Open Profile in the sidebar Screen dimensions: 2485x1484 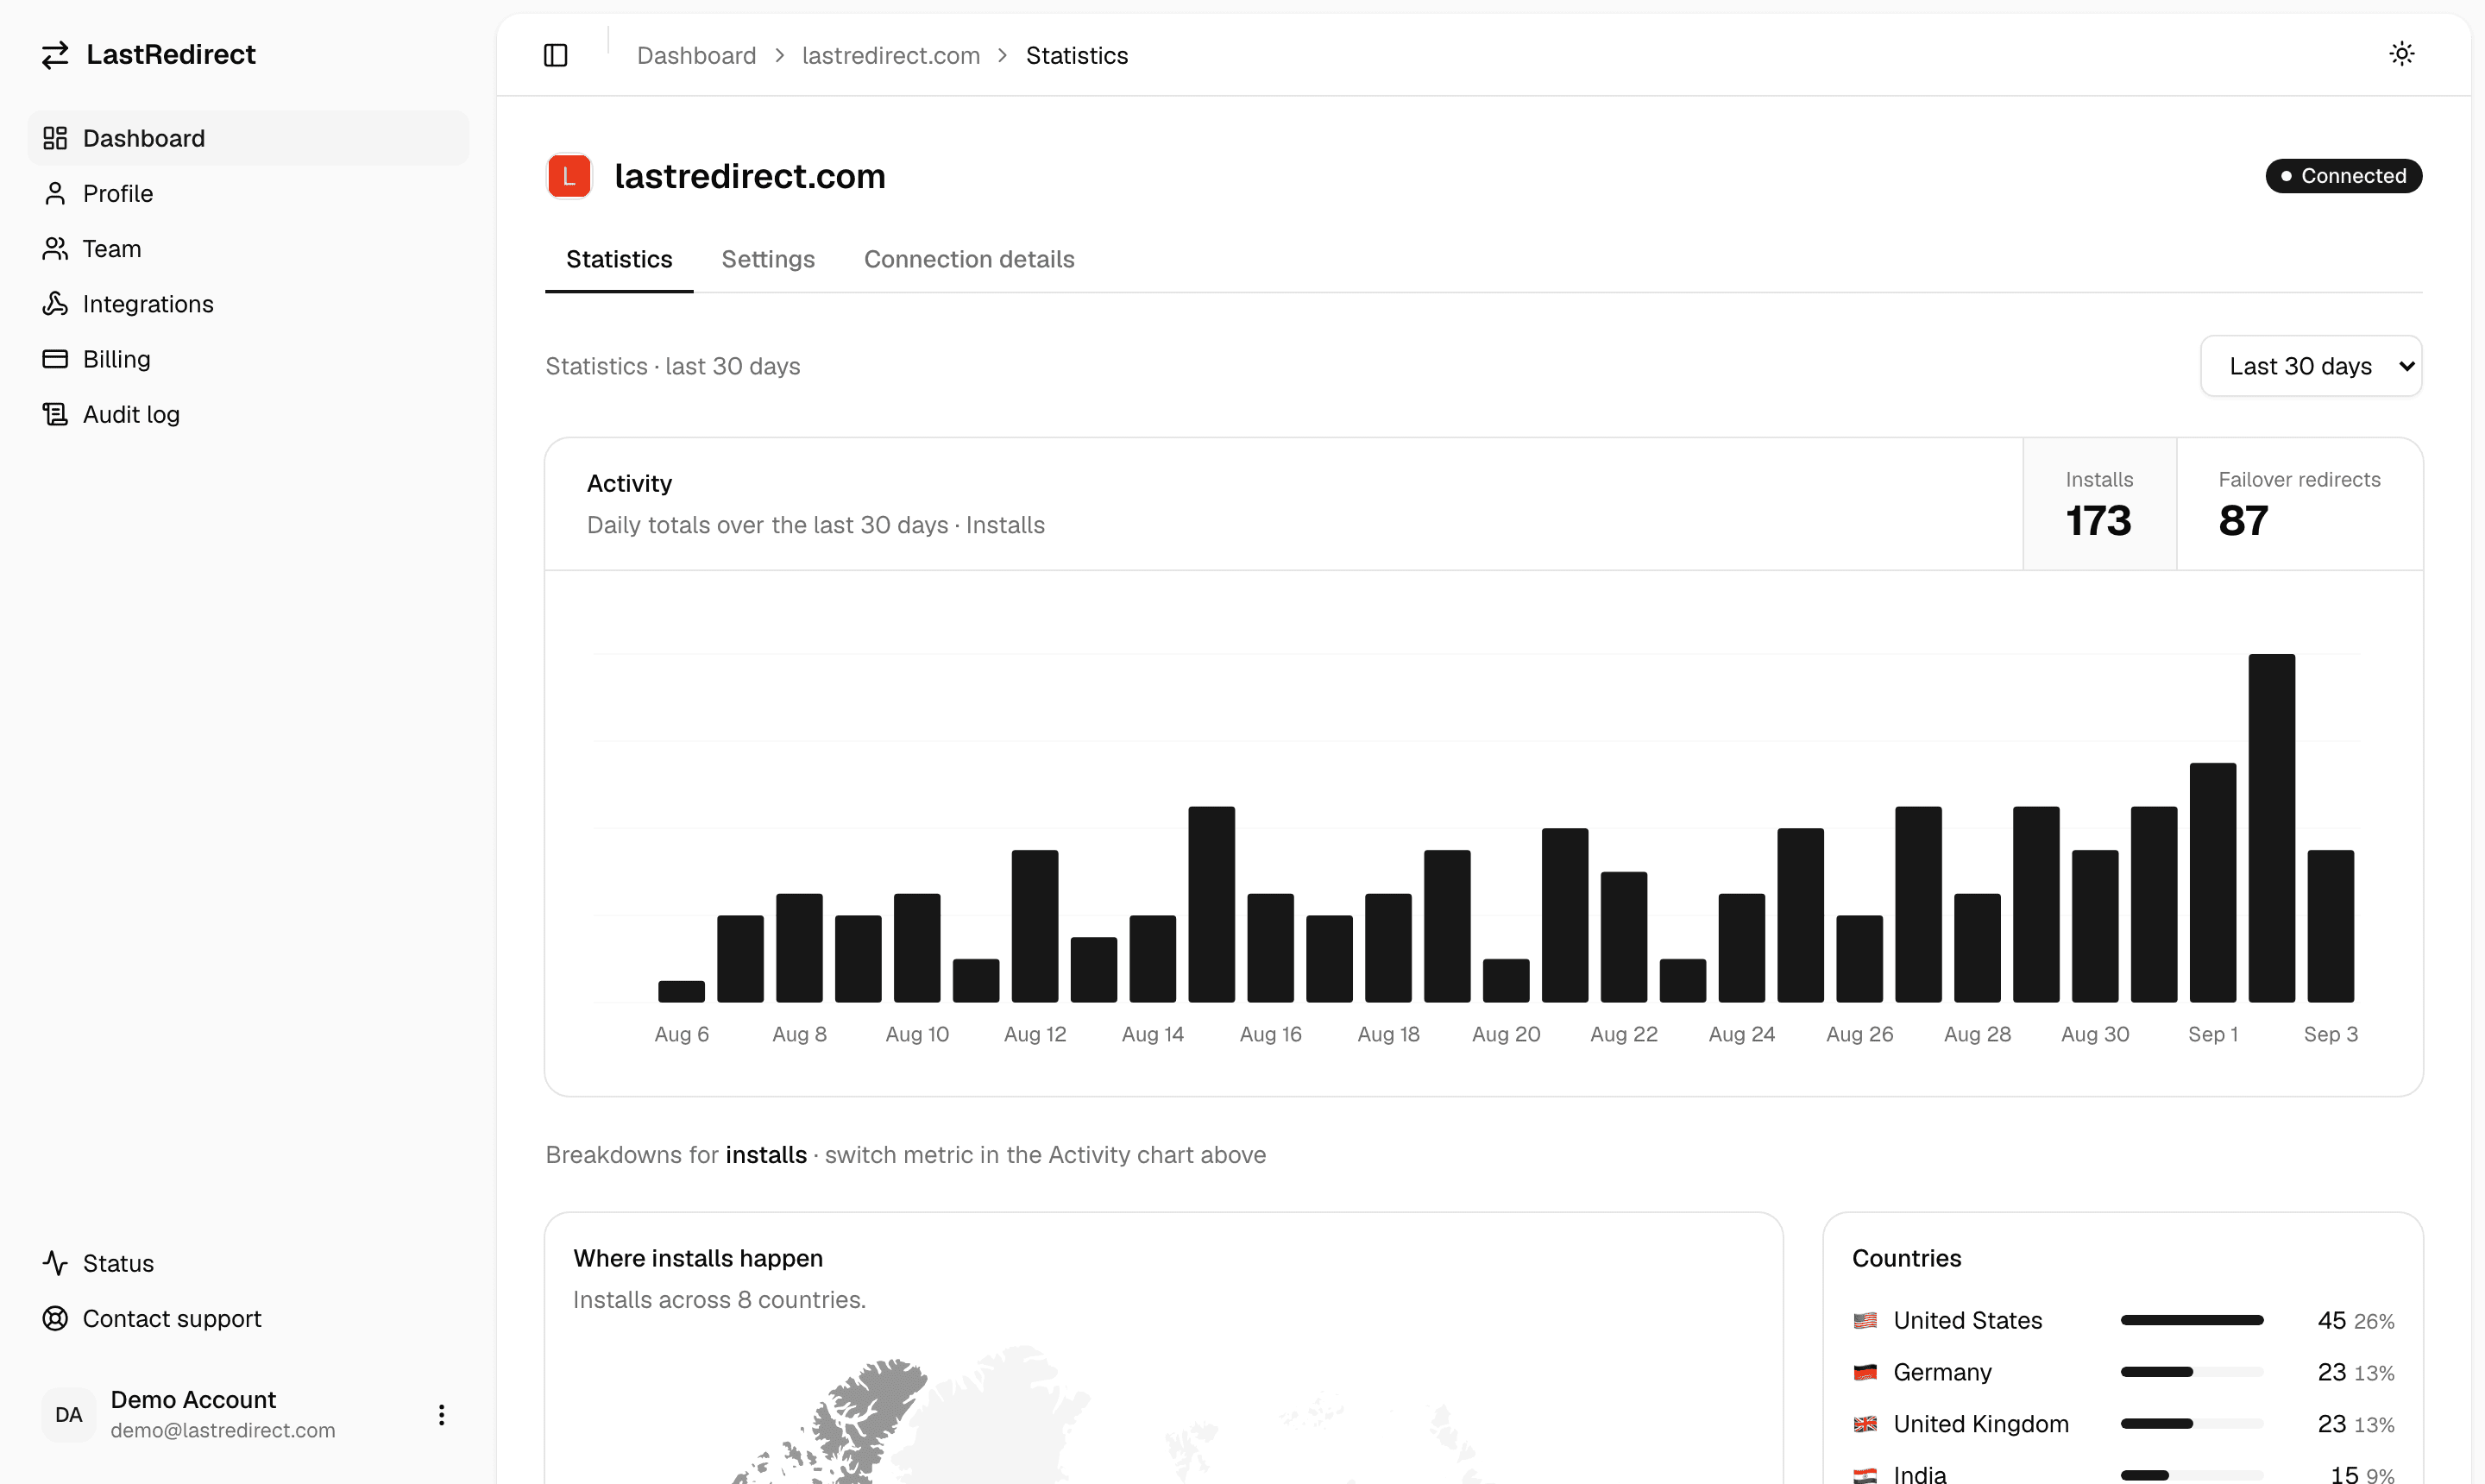pos(248,193)
